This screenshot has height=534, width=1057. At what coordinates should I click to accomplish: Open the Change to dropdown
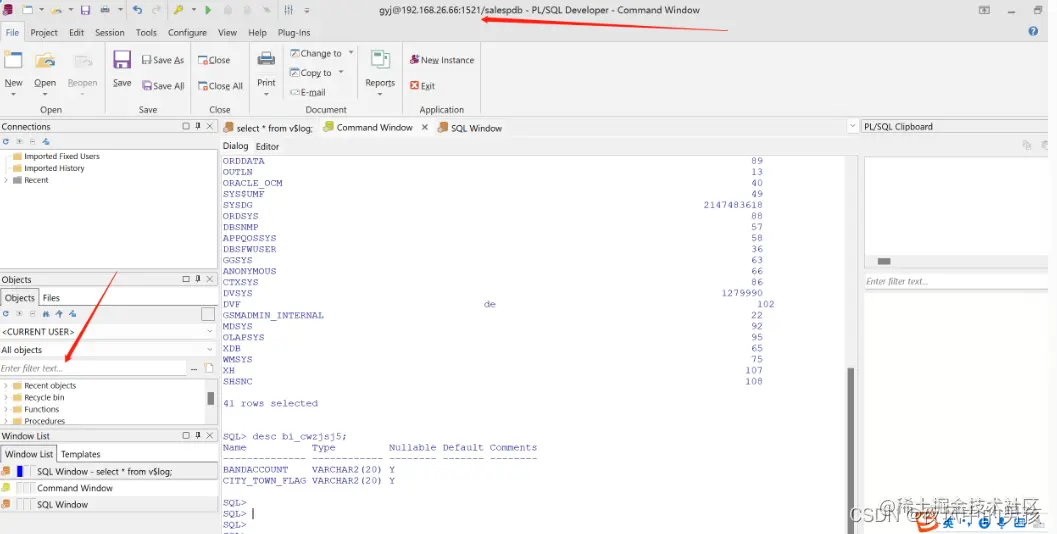(x=351, y=53)
